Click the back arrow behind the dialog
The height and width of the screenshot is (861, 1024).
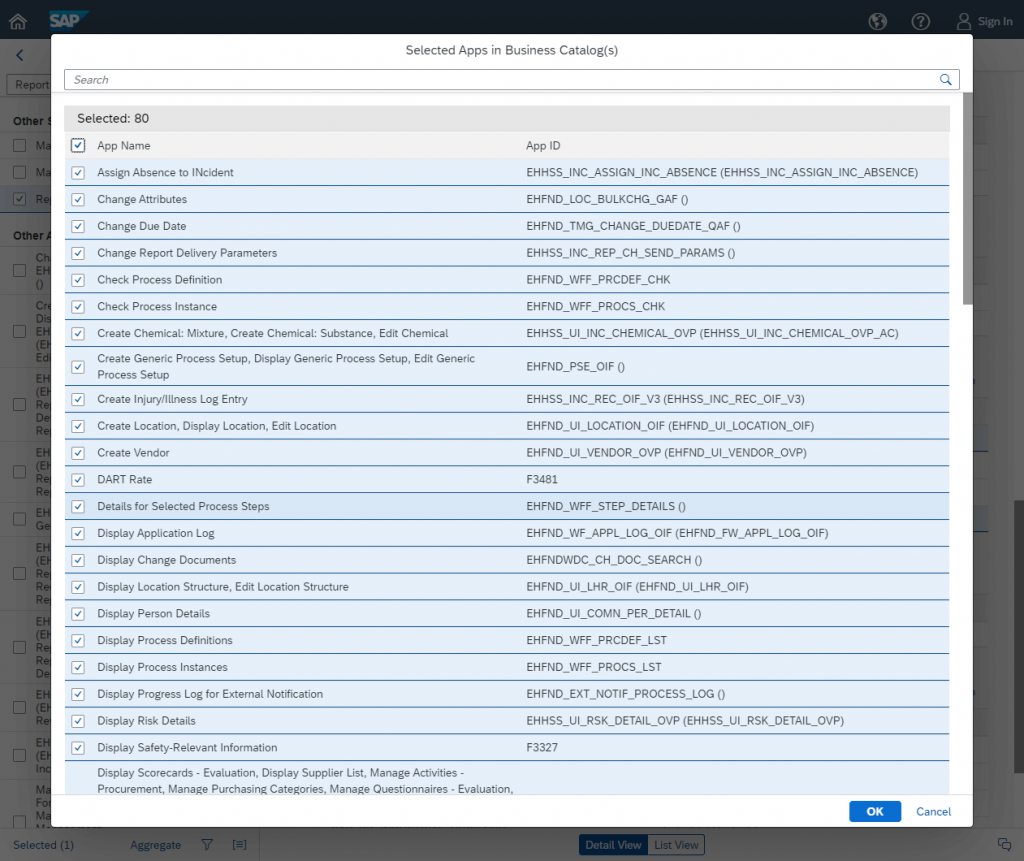tap(20, 56)
